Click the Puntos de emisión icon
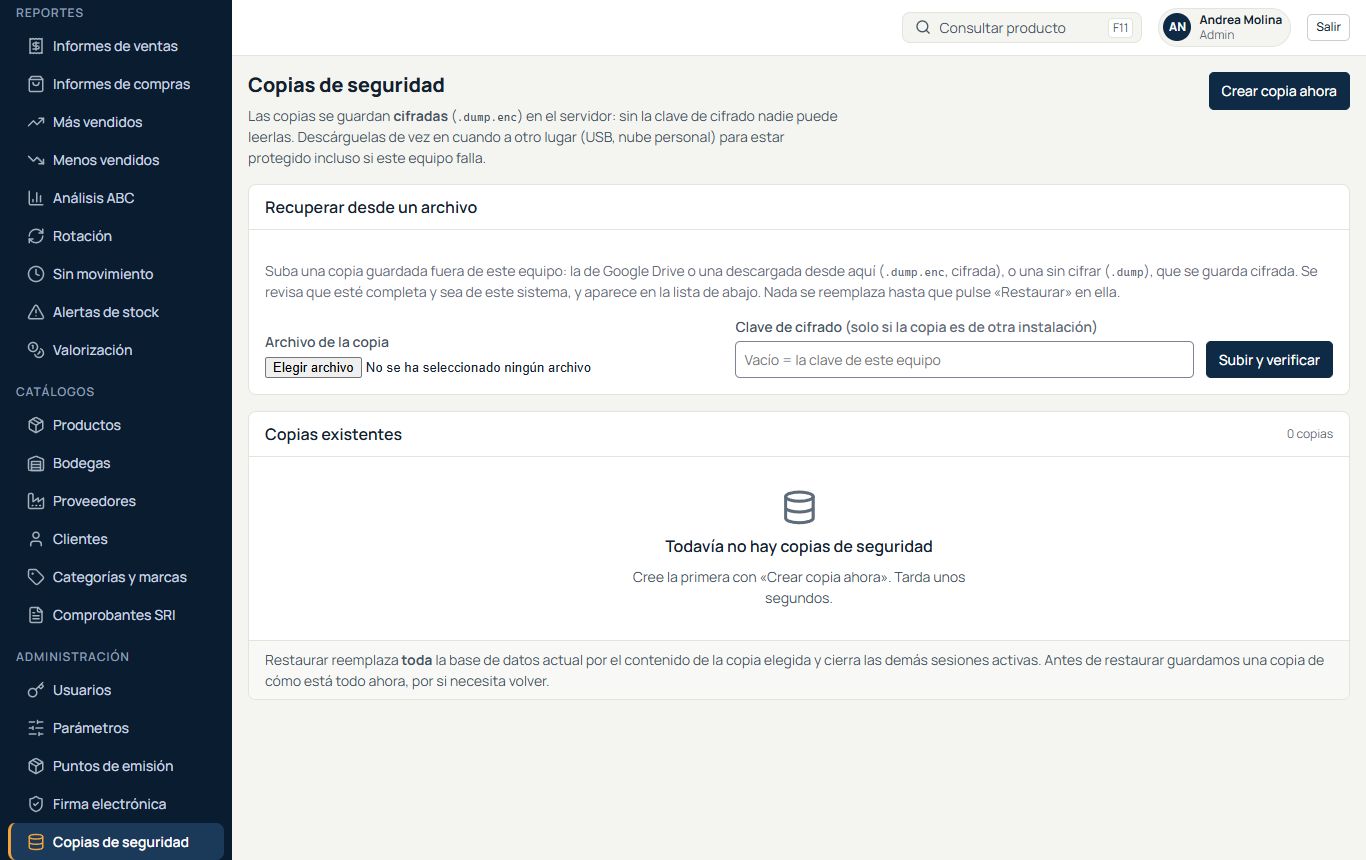 click(36, 766)
